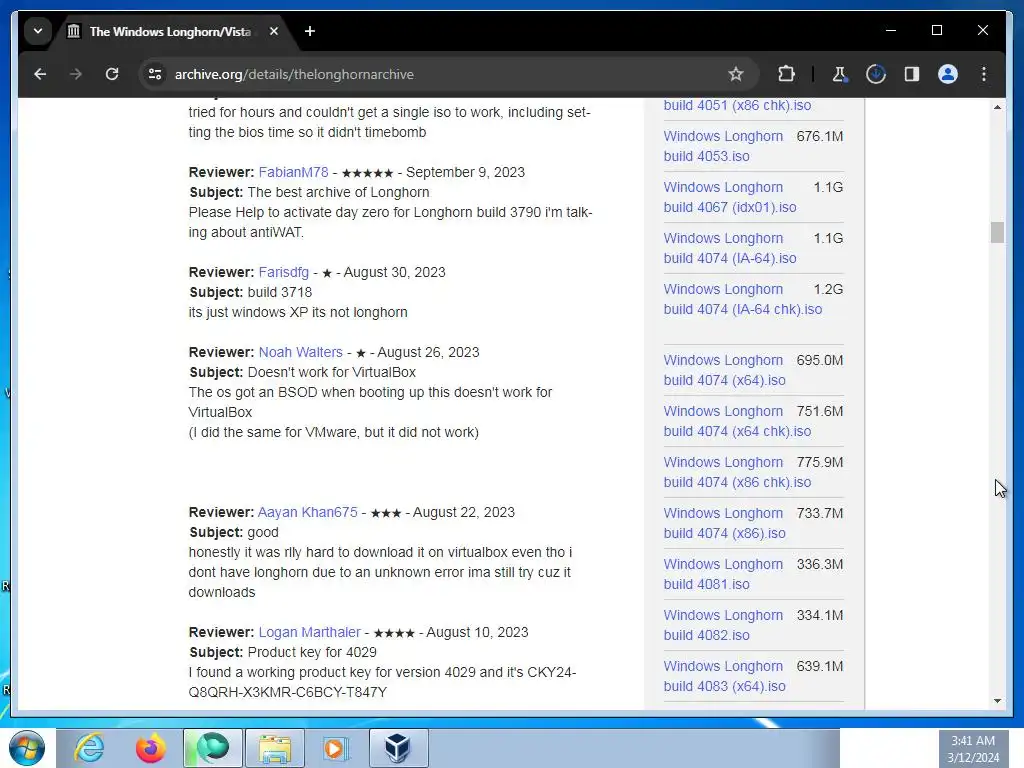Reload the archive.org page
Image resolution: width=1024 pixels, height=768 pixels.
112,74
